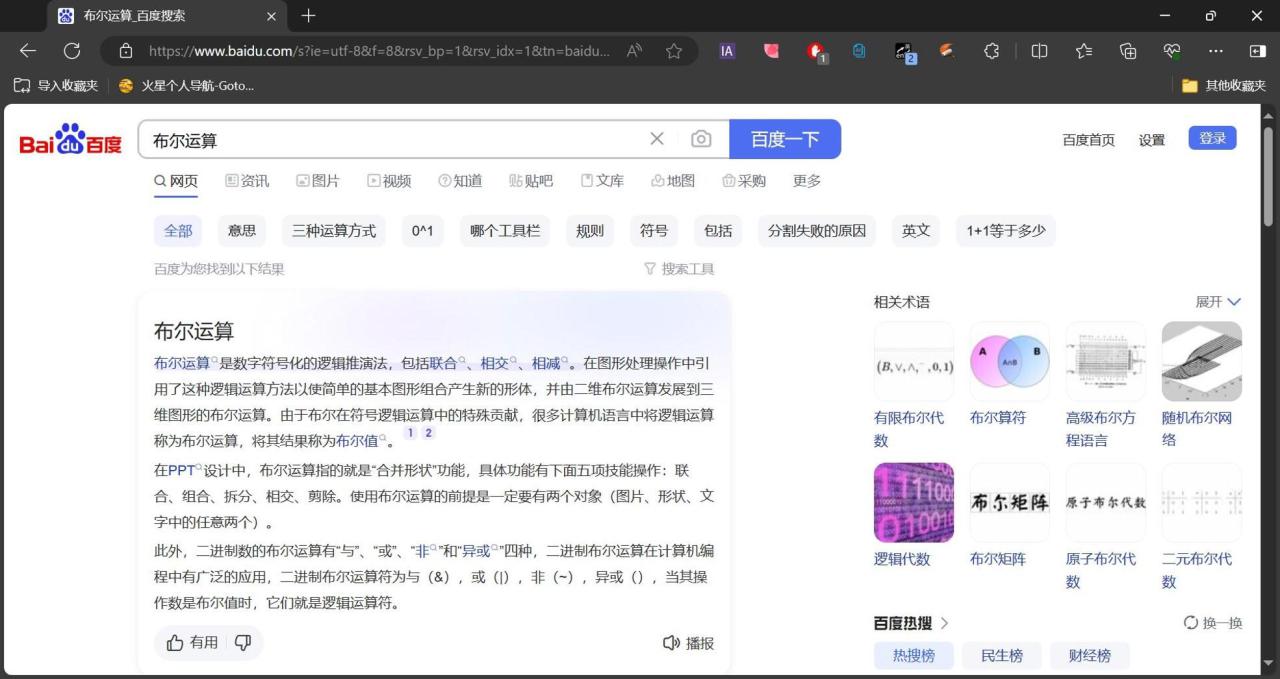This screenshot has height=679, width=1280.
Task: Click the split screen icon in toolbar
Action: tap(1040, 50)
